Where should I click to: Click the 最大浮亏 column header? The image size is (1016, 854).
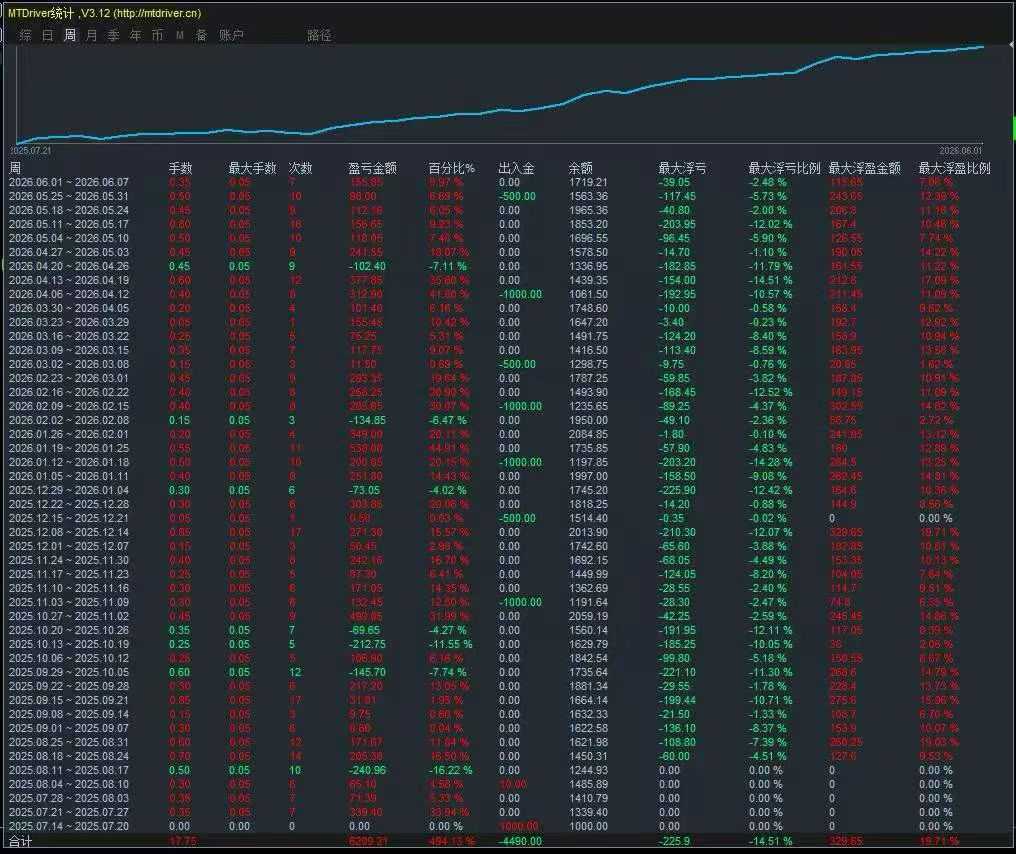(682, 168)
